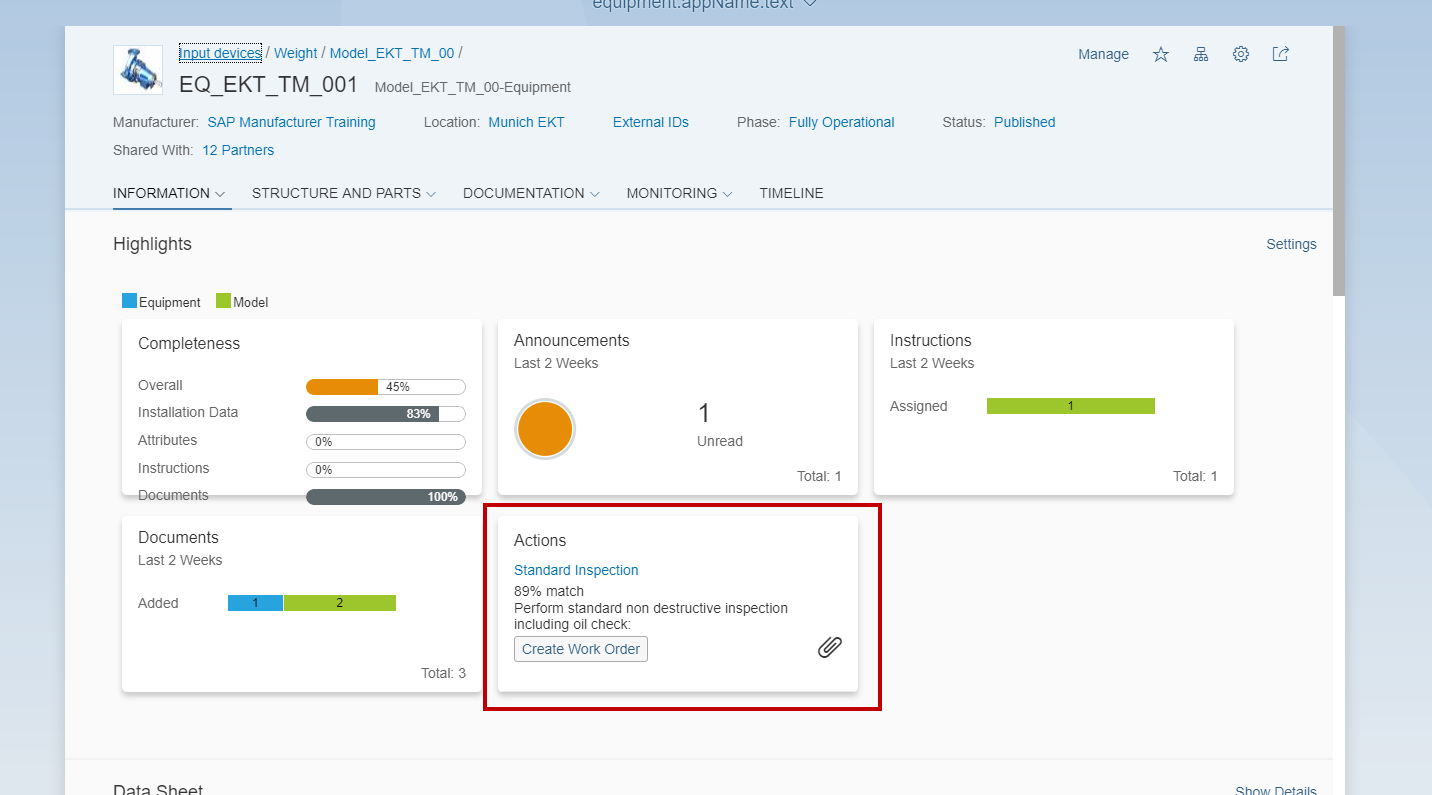This screenshot has width=1432, height=795.
Task: Expand the DOCUMENTATION tab chevron
Action: (595, 194)
